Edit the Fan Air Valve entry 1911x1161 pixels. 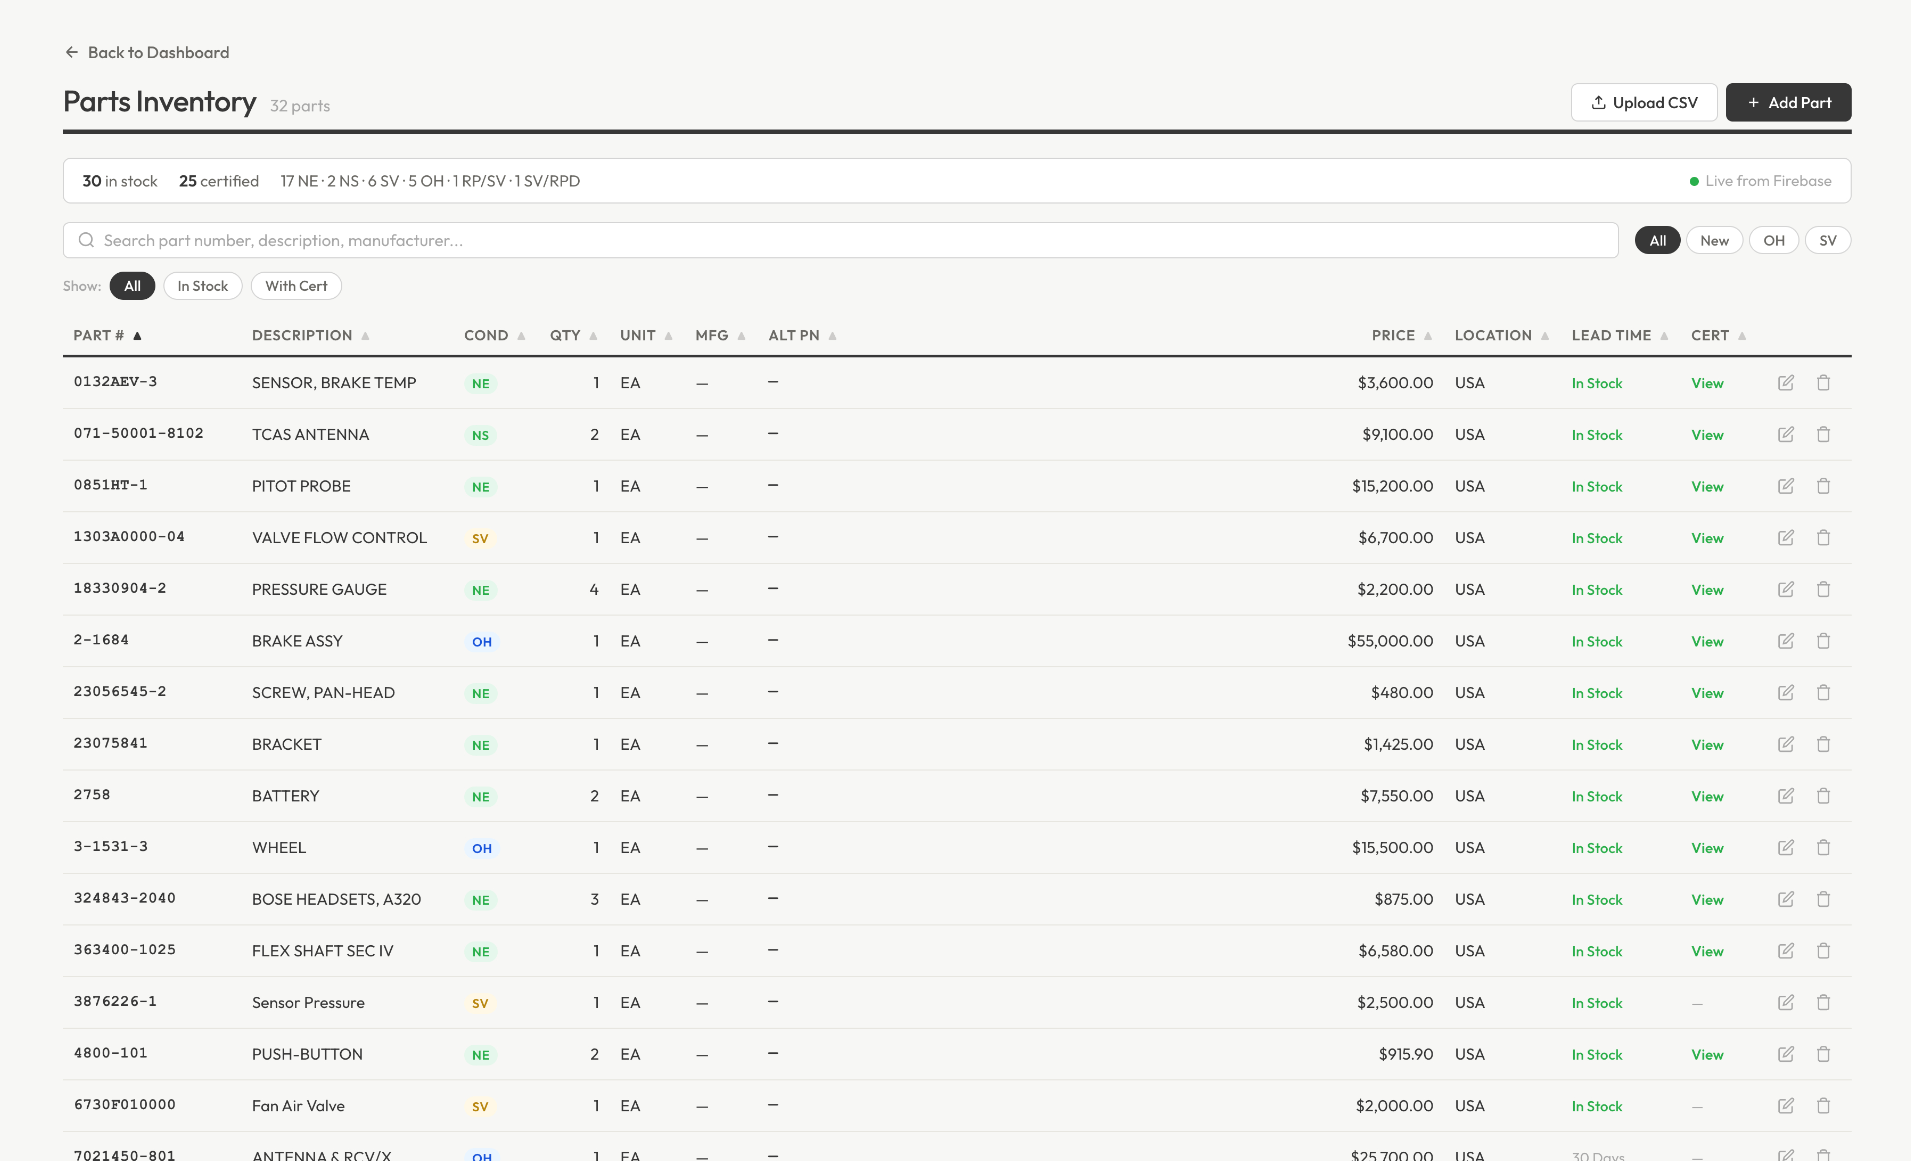1788,1106
